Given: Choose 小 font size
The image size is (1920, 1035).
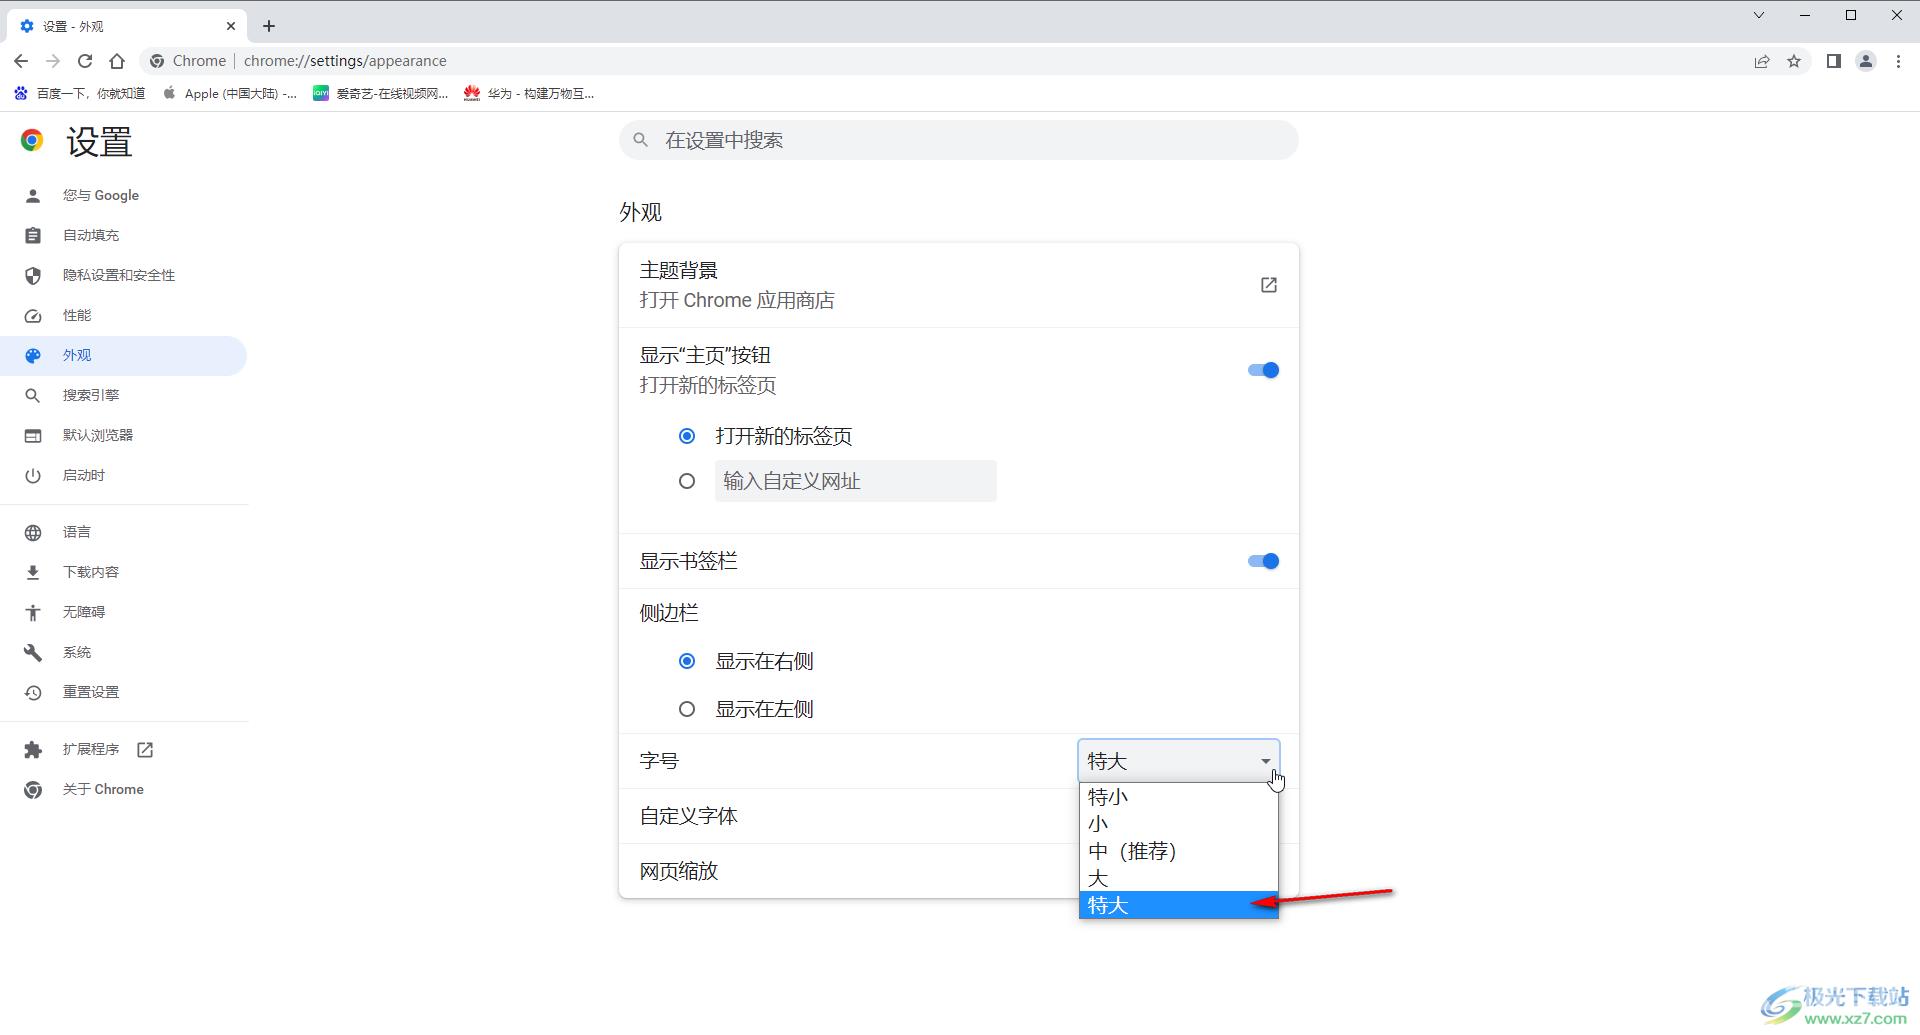Looking at the screenshot, I should 1179,824.
